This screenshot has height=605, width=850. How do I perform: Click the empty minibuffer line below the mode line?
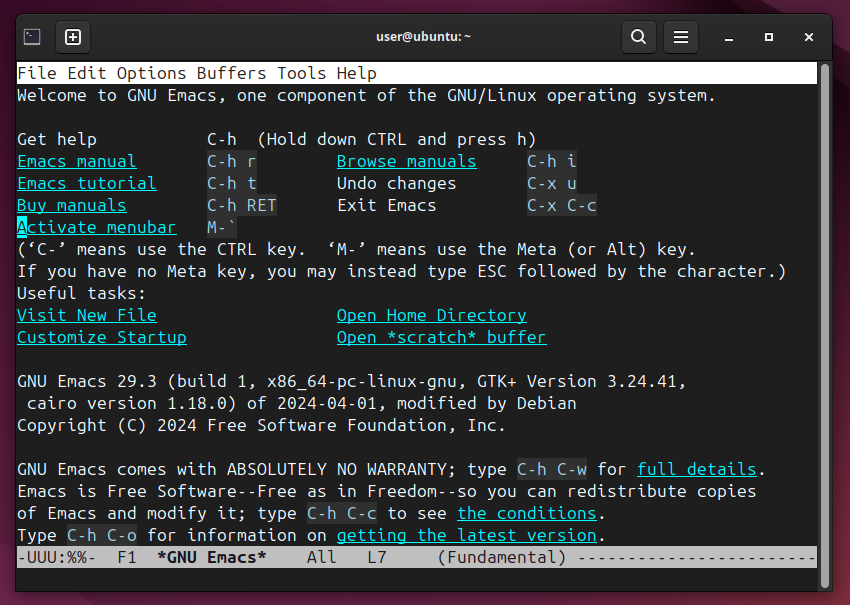pos(416,579)
